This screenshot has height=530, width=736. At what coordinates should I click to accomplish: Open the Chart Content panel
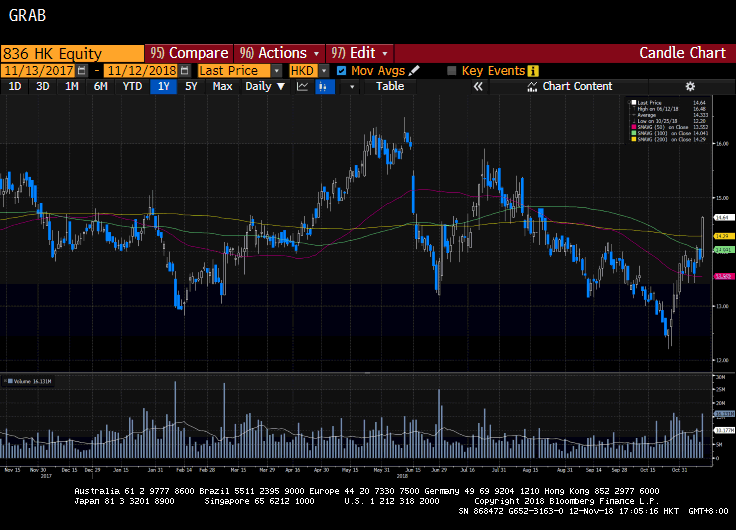coord(569,86)
